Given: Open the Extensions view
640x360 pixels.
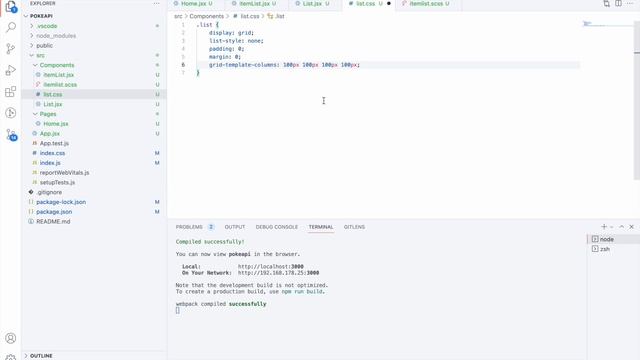Looking at the screenshot, I should click(x=11, y=91).
